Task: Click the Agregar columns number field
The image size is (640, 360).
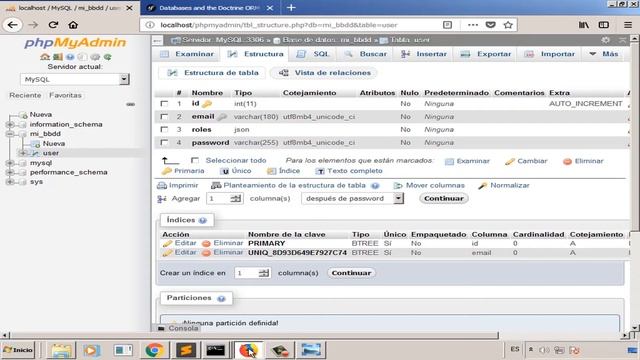Action: (x=225, y=199)
